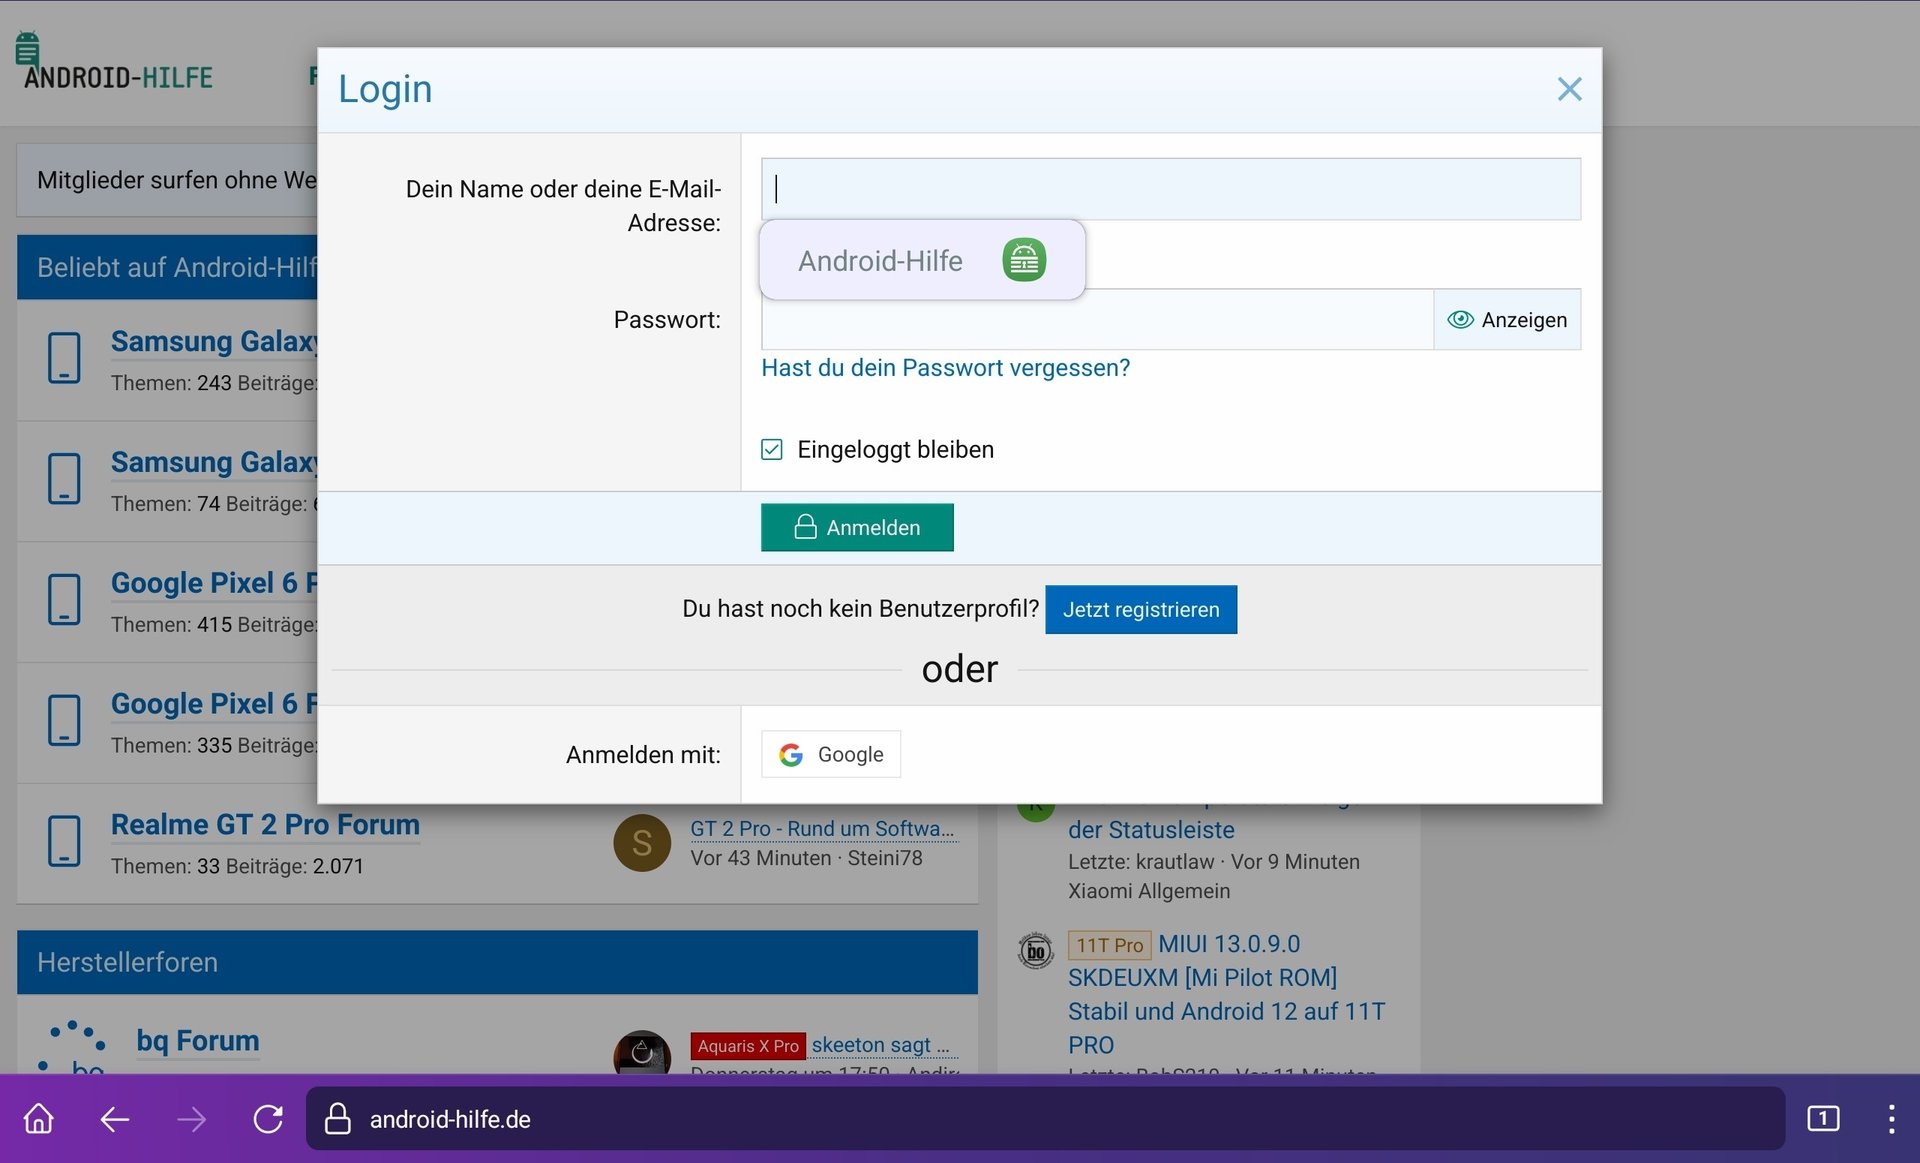Screen dimensions: 1920x1163
Task: Focus the name or e-mail input field
Action: (1170, 189)
